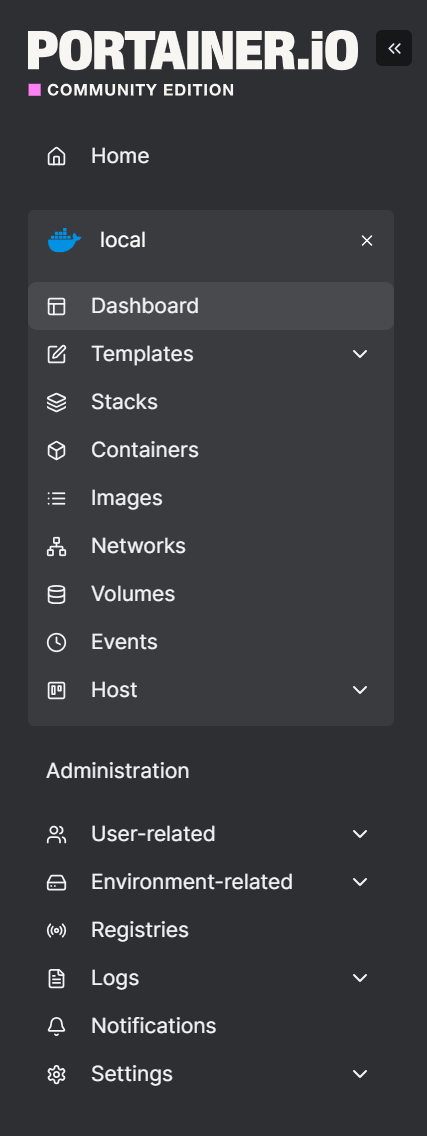Click the Images list icon
The image size is (427, 1136).
pos(57,498)
